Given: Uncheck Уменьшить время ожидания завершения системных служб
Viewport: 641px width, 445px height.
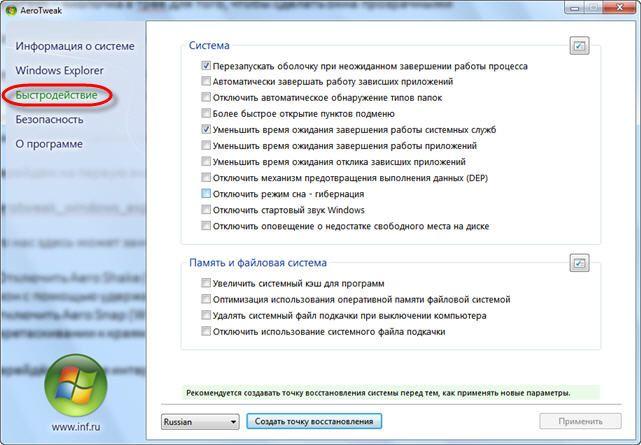Looking at the screenshot, I should [206, 130].
